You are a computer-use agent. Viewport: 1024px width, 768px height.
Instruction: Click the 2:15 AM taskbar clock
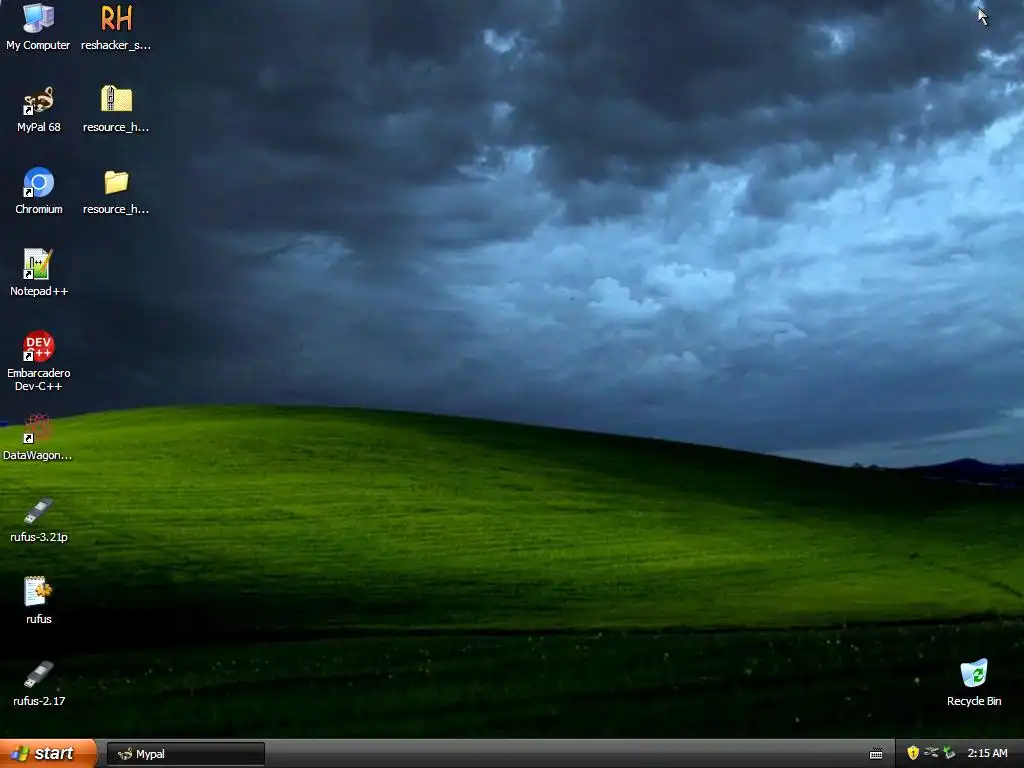987,754
